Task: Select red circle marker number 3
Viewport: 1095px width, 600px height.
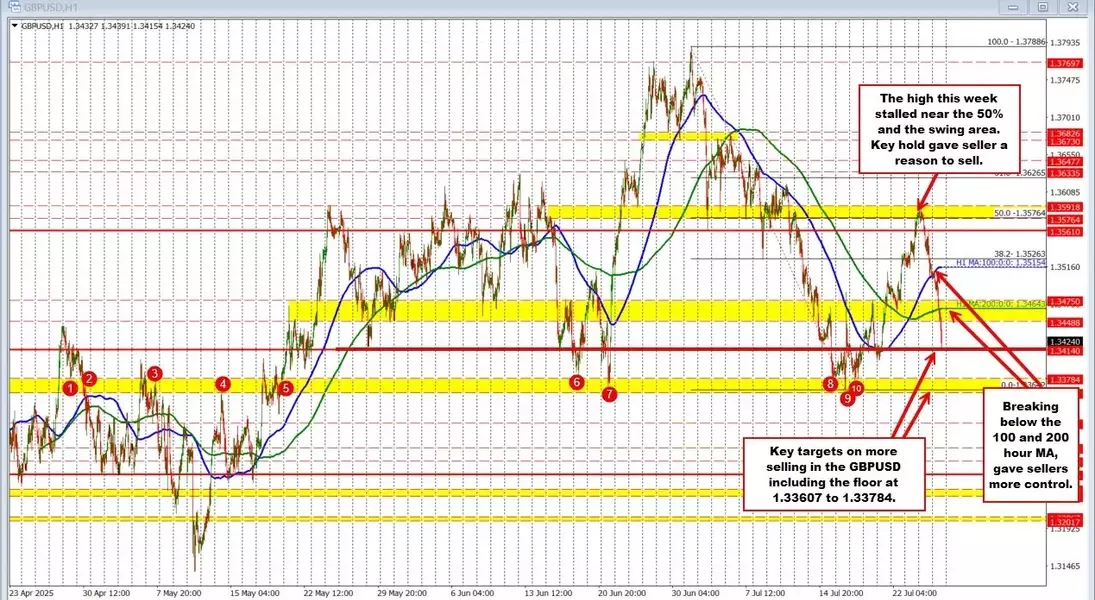Action: [x=154, y=373]
